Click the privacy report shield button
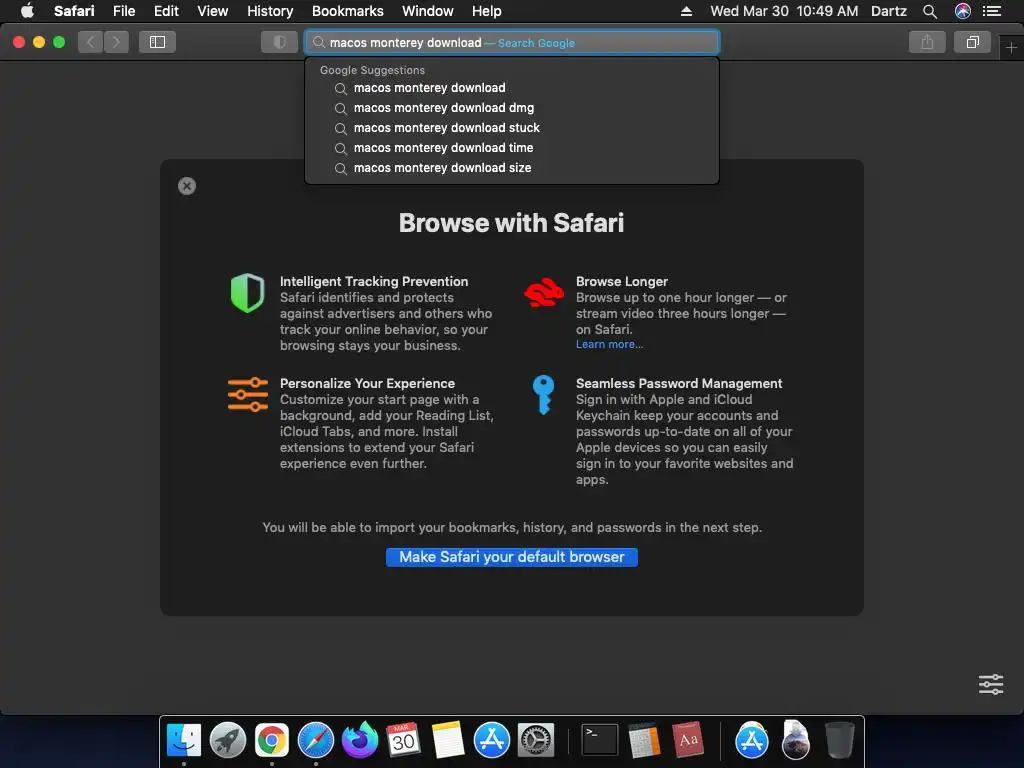This screenshot has height=768, width=1024. (280, 42)
